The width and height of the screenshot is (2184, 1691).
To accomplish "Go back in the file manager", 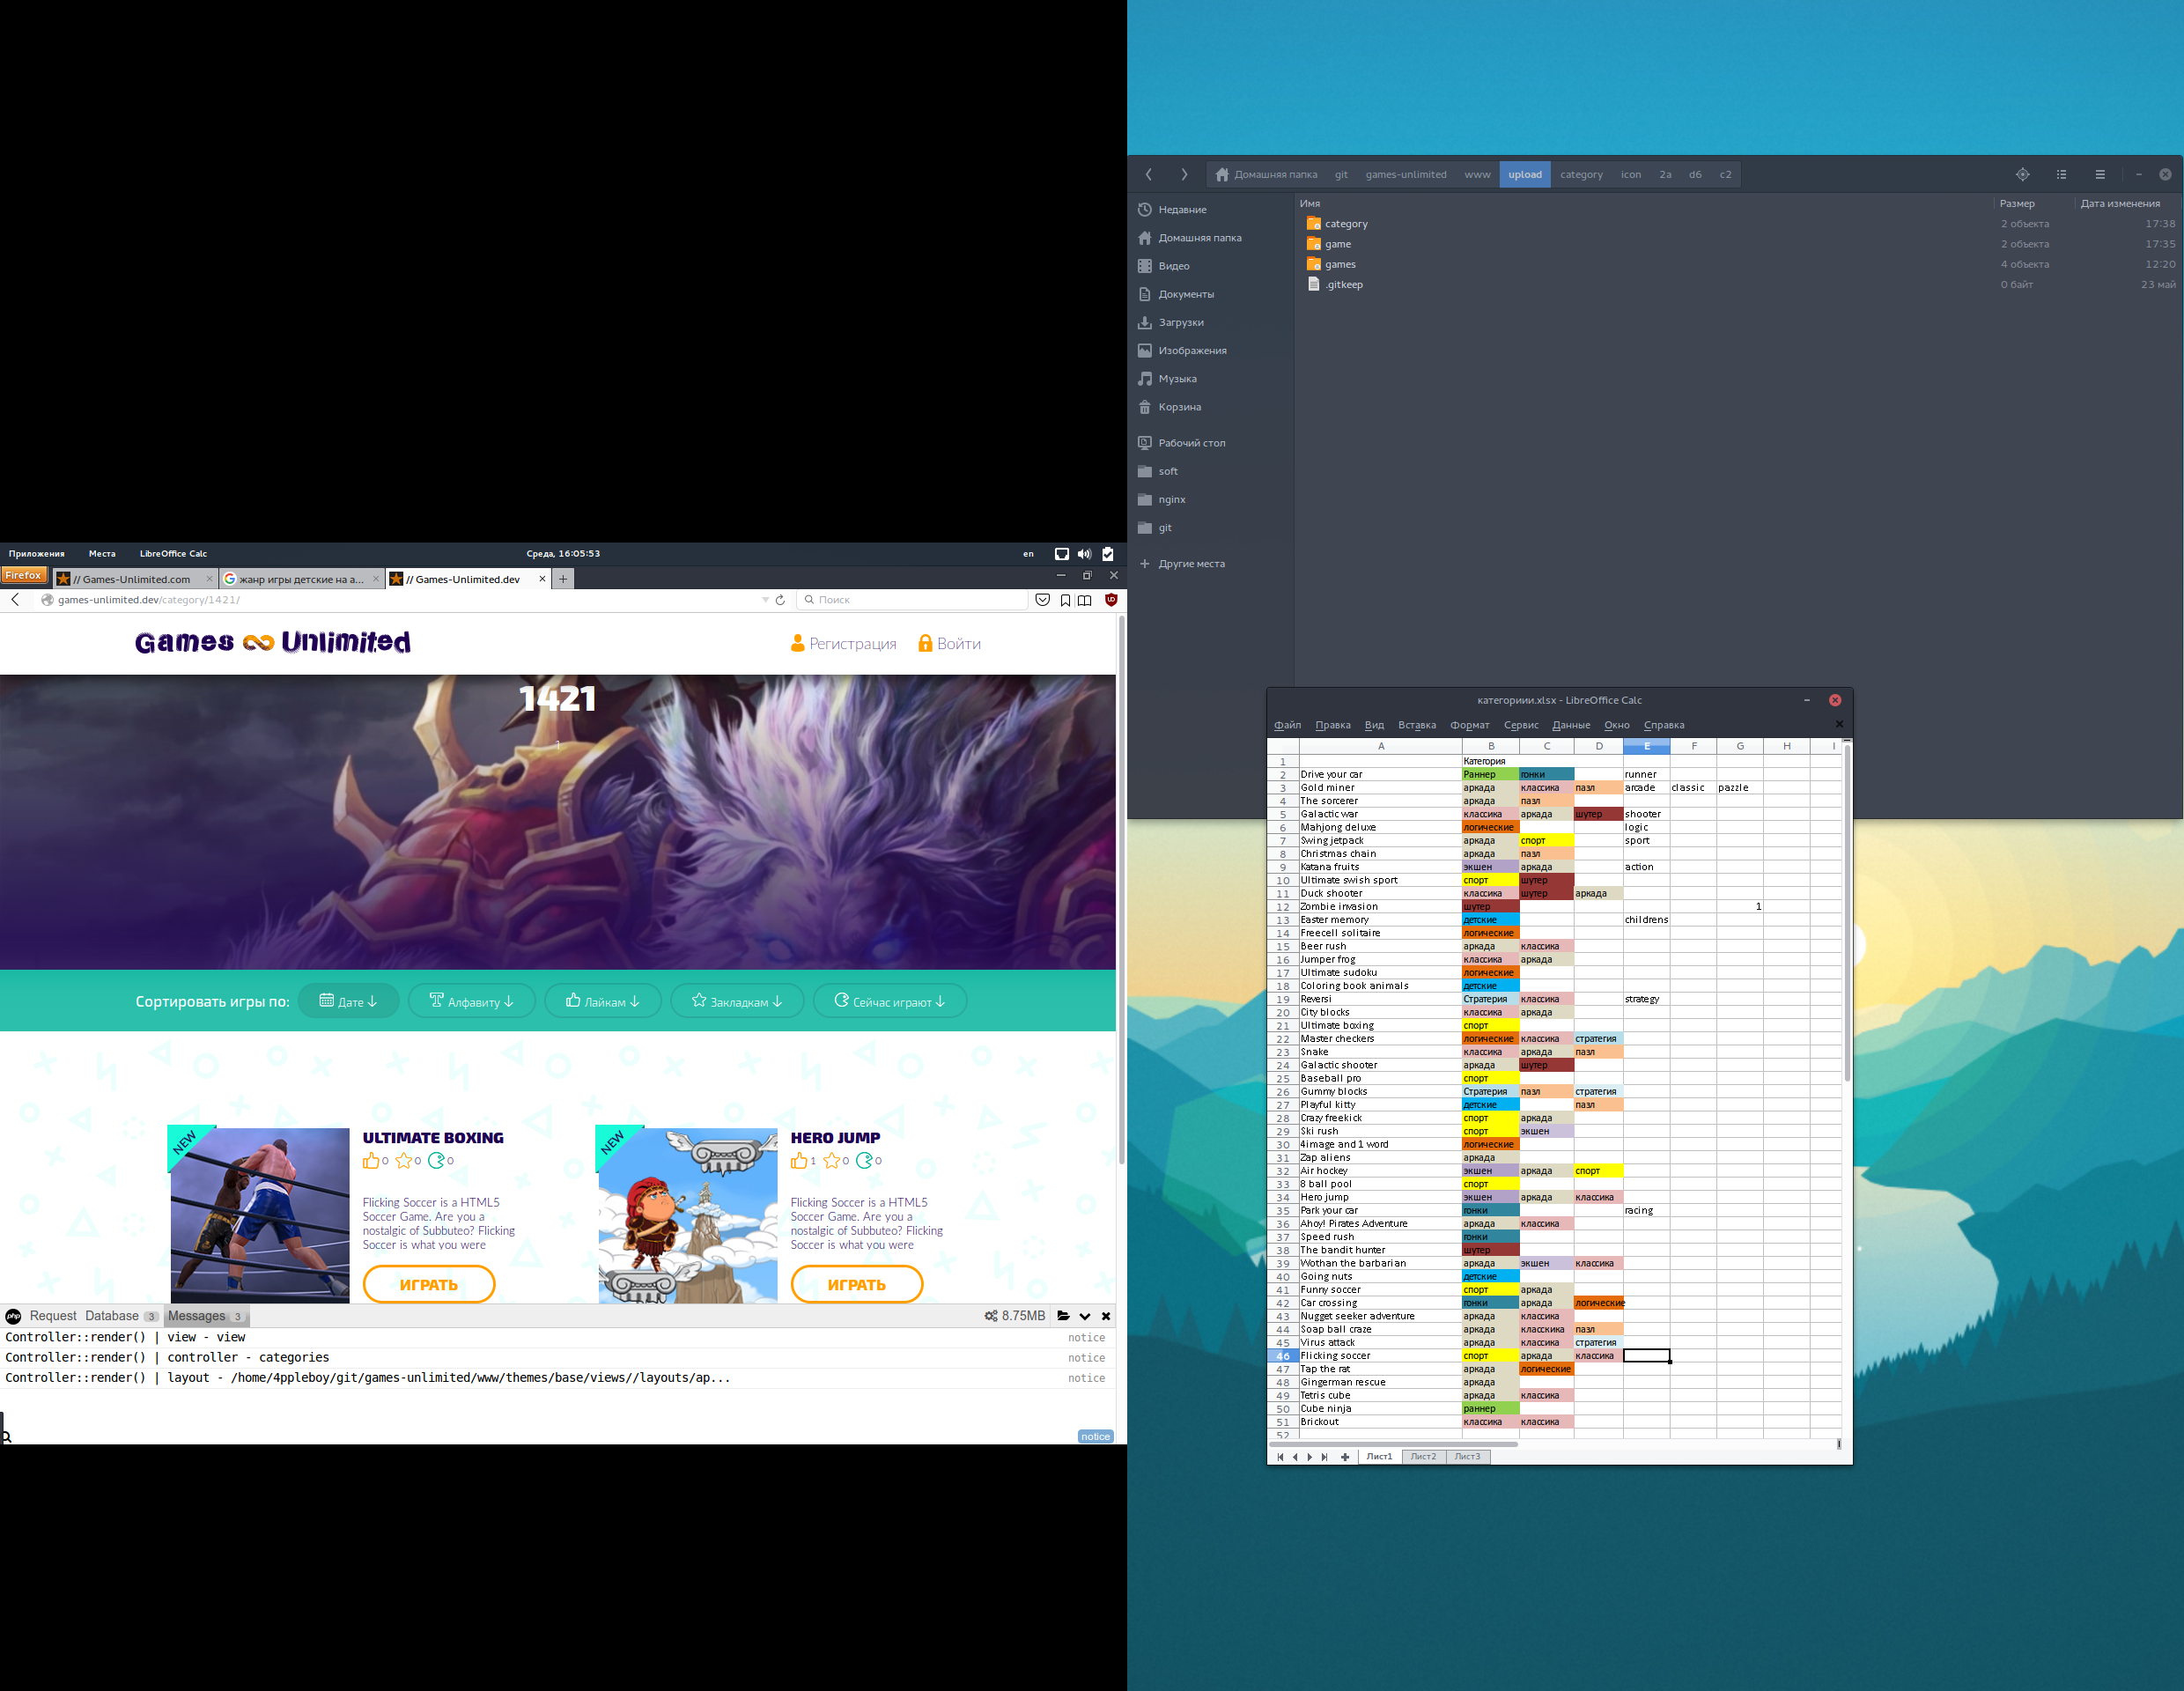I will coord(1149,175).
